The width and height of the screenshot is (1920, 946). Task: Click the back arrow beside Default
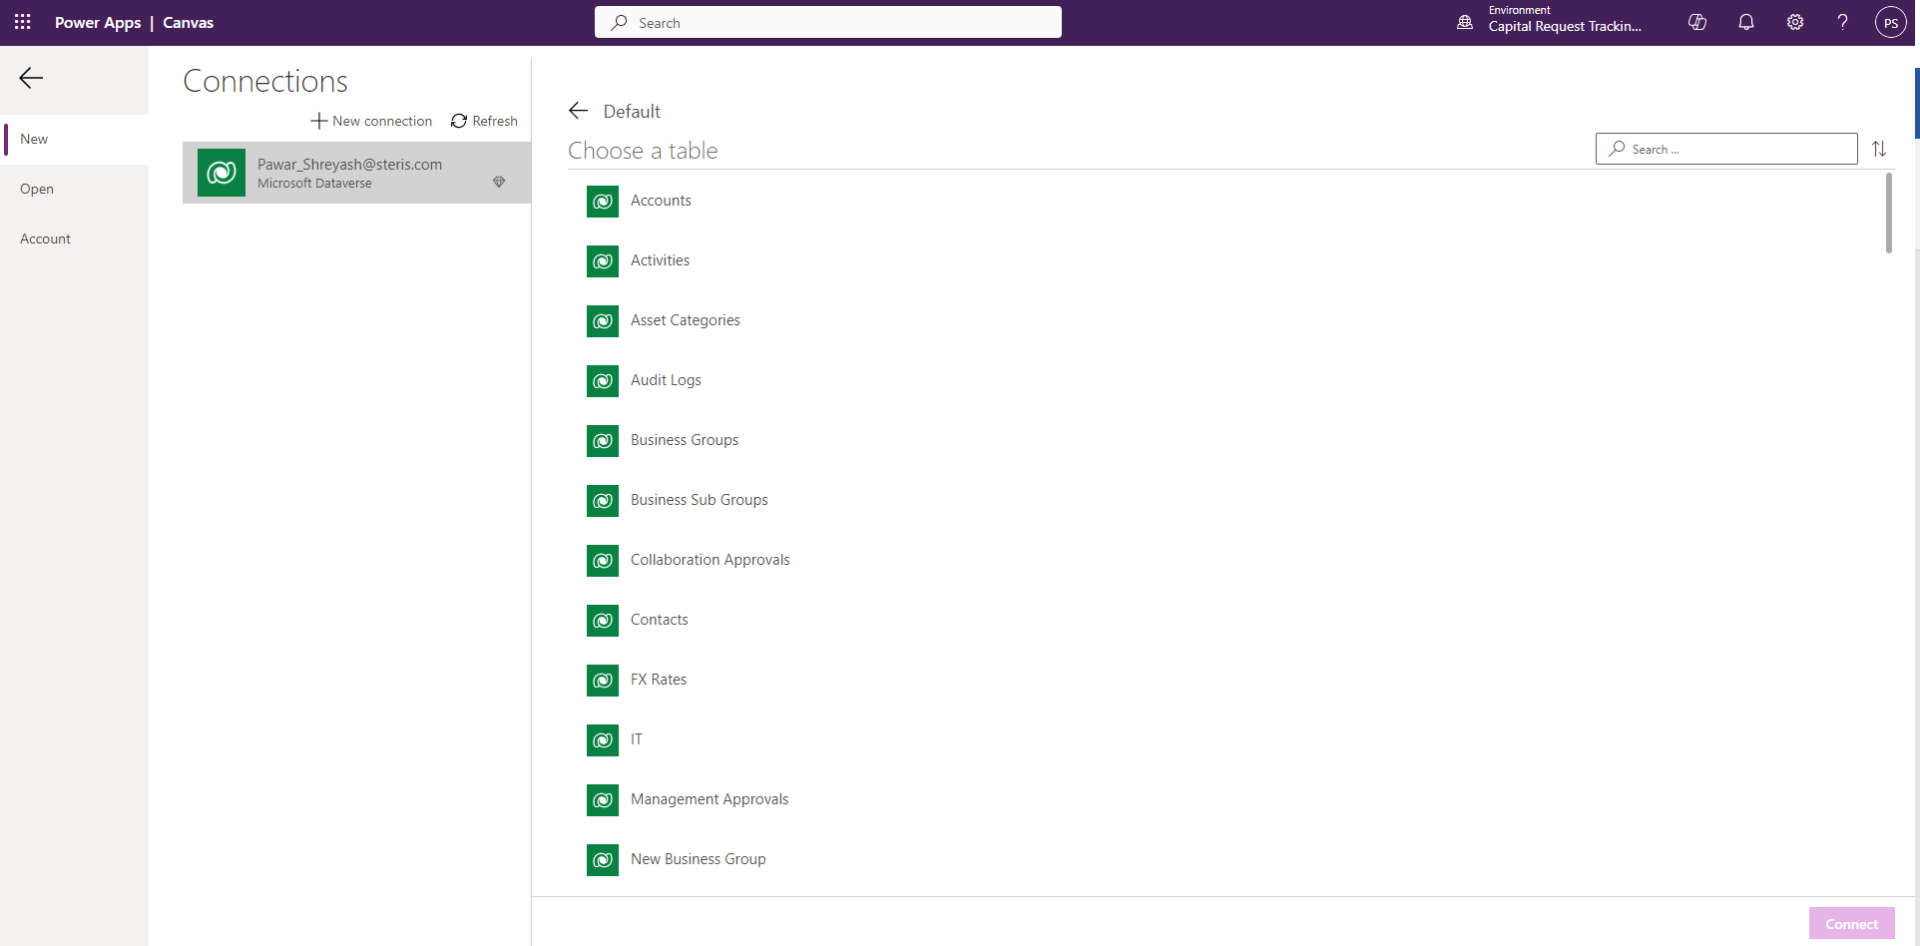point(578,110)
